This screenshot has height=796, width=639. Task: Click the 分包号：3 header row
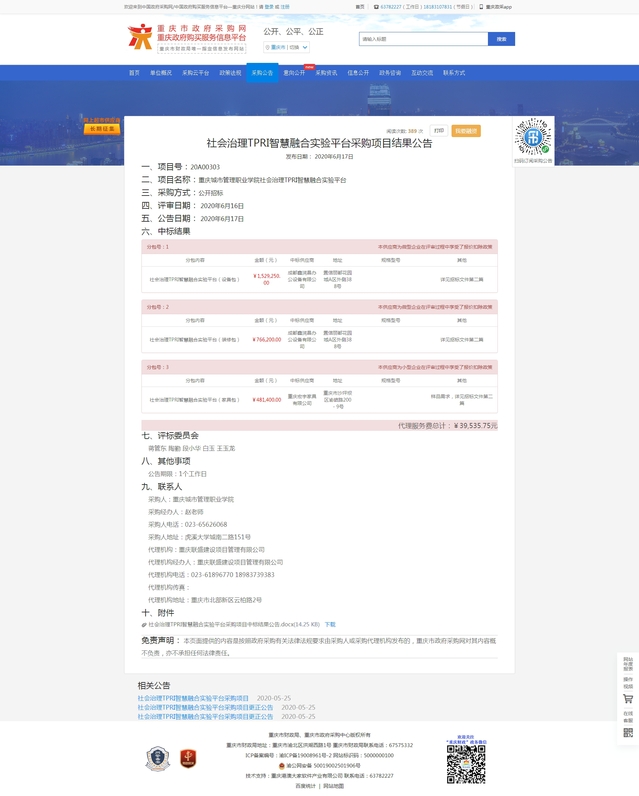point(319,367)
